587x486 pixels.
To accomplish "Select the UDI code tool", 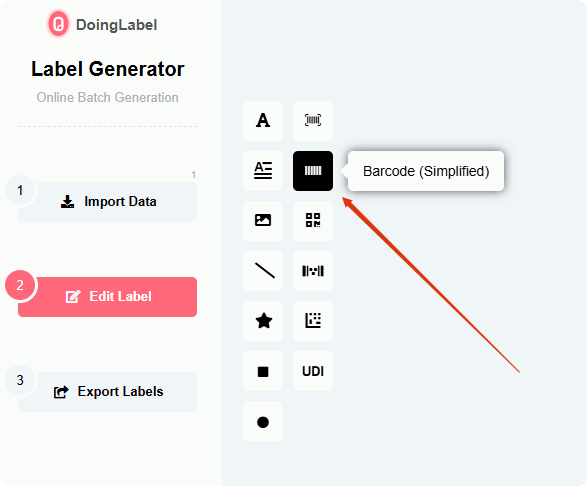I will coord(313,371).
